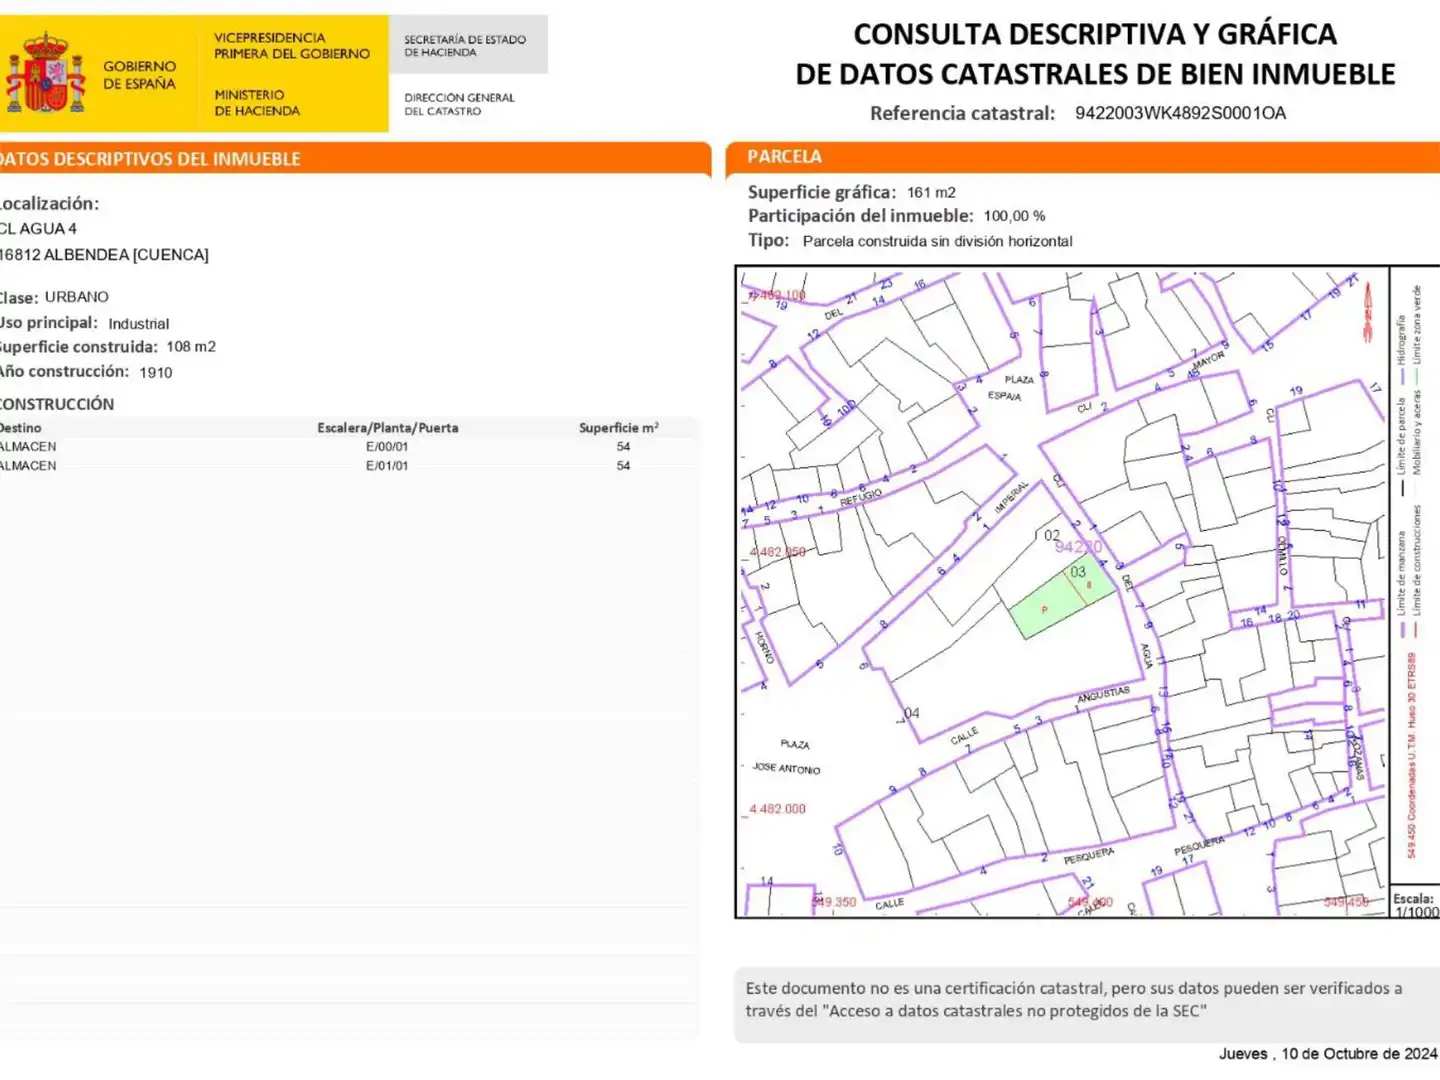Image resolution: width=1440 pixels, height=1080 pixels.
Task: Click "ALMACEN" in the E/01/01 row
Action: [x=28, y=466]
